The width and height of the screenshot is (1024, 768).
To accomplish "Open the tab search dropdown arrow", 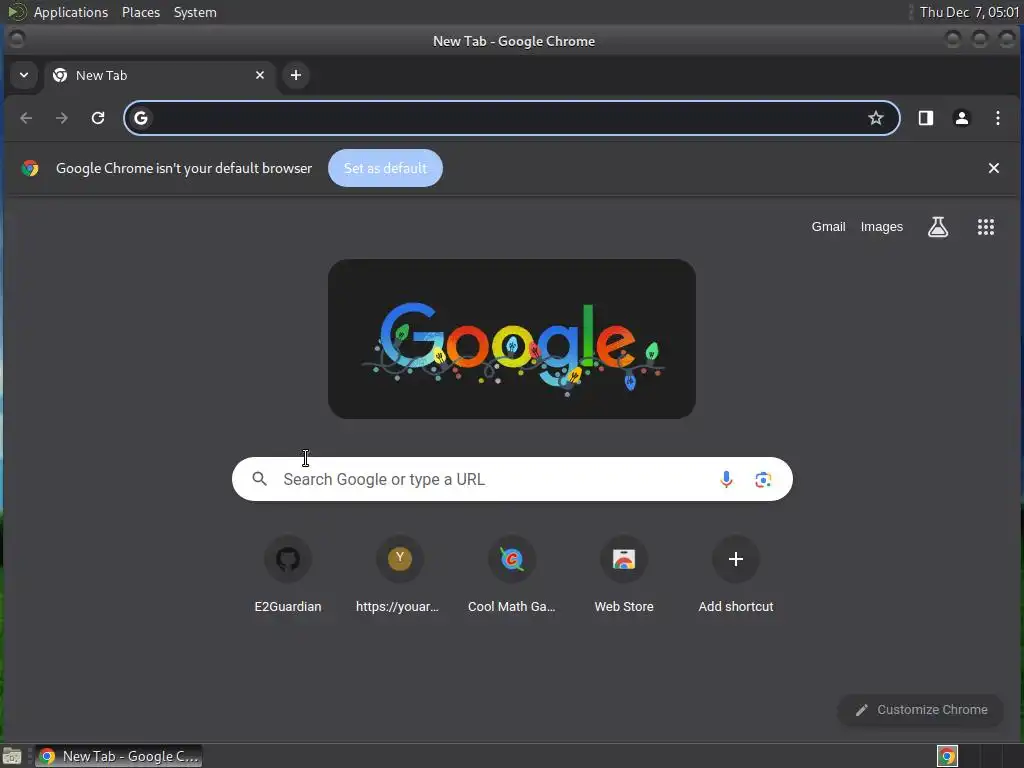I will click(x=24, y=75).
